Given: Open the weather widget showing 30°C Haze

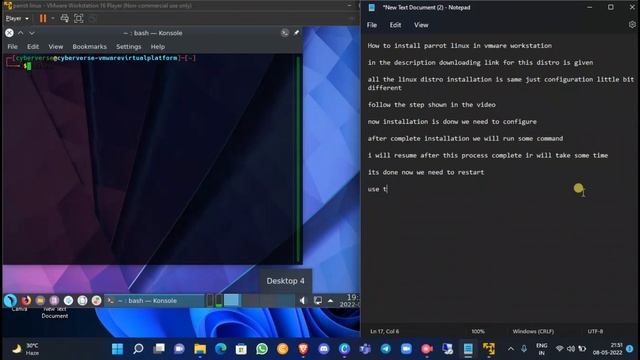Looking at the screenshot, I should (x=25, y=349).
